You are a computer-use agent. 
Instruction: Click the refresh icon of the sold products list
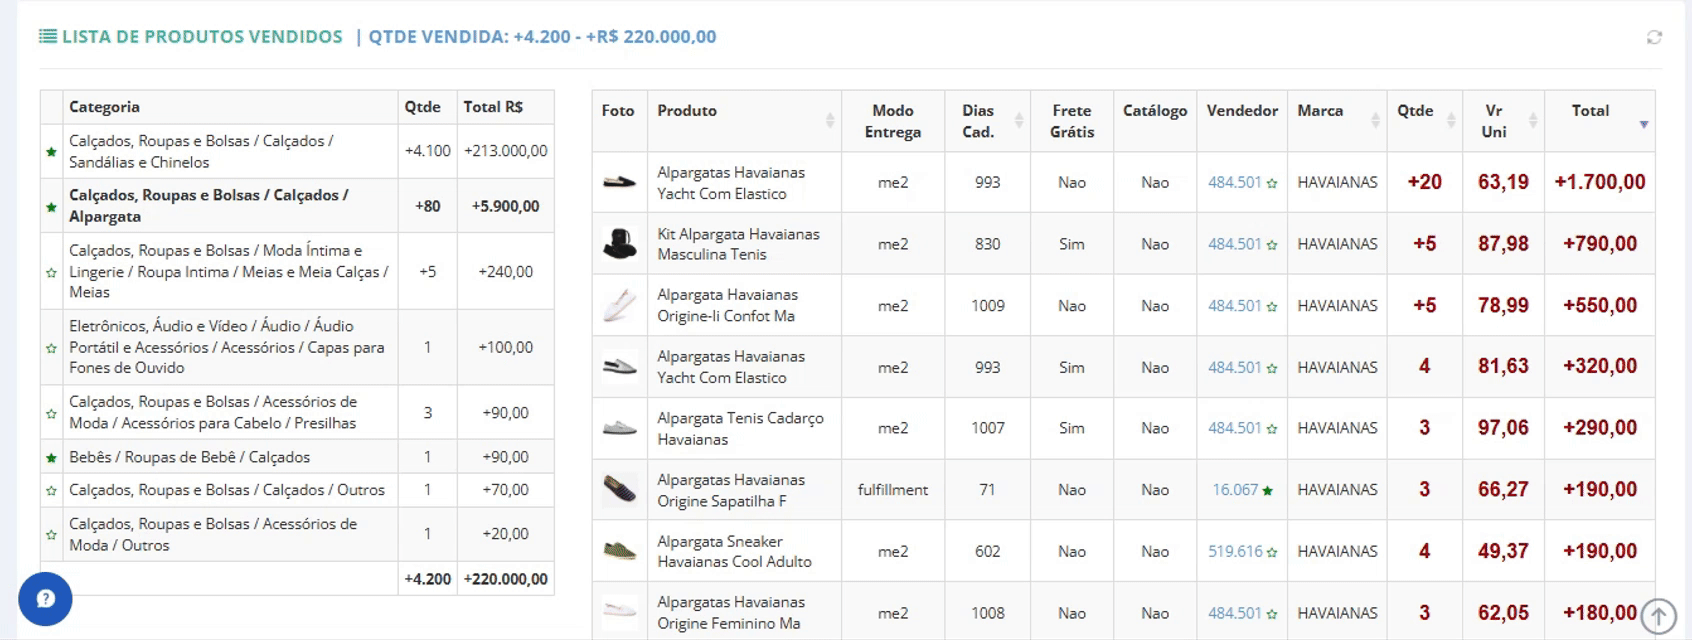[1654, 37]
